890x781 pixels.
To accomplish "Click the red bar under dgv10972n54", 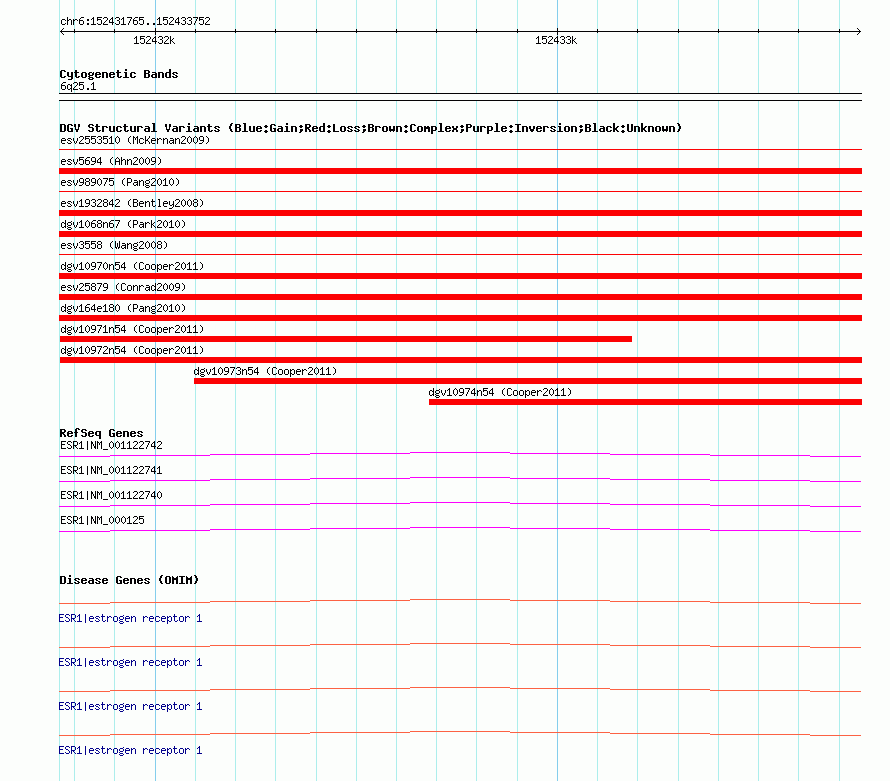I will (x=460, y=360).
